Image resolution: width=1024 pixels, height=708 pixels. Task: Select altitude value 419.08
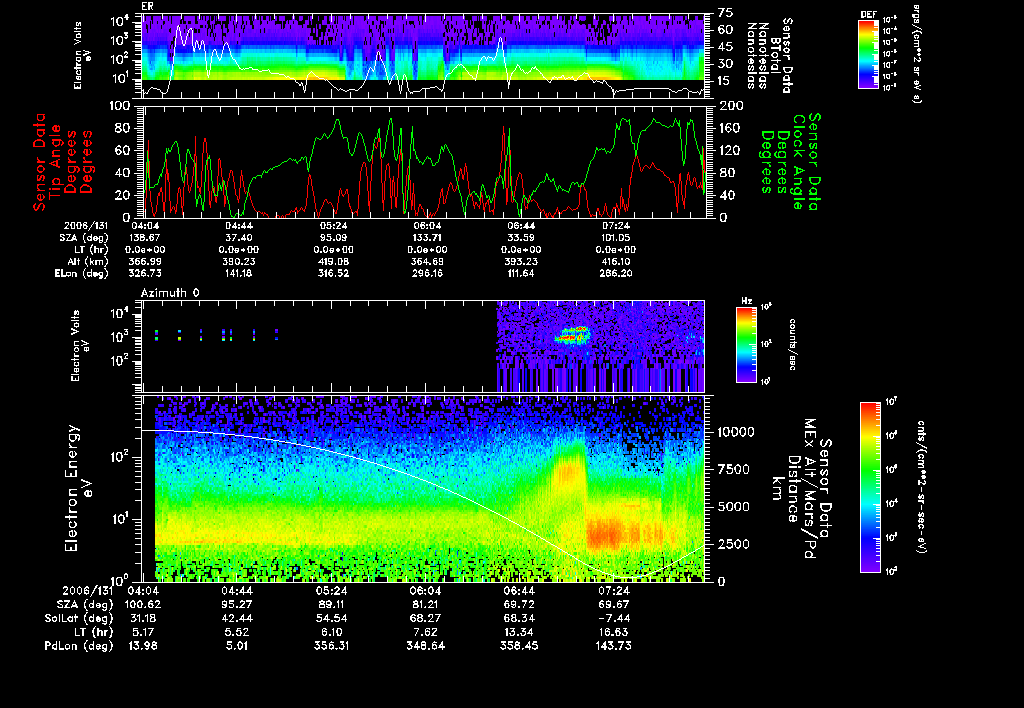(x=333, y=261)
